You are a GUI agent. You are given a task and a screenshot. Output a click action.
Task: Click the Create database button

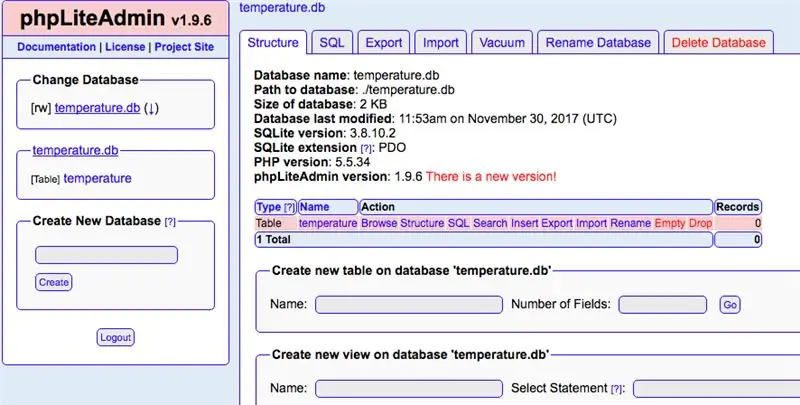pos(54,282)
